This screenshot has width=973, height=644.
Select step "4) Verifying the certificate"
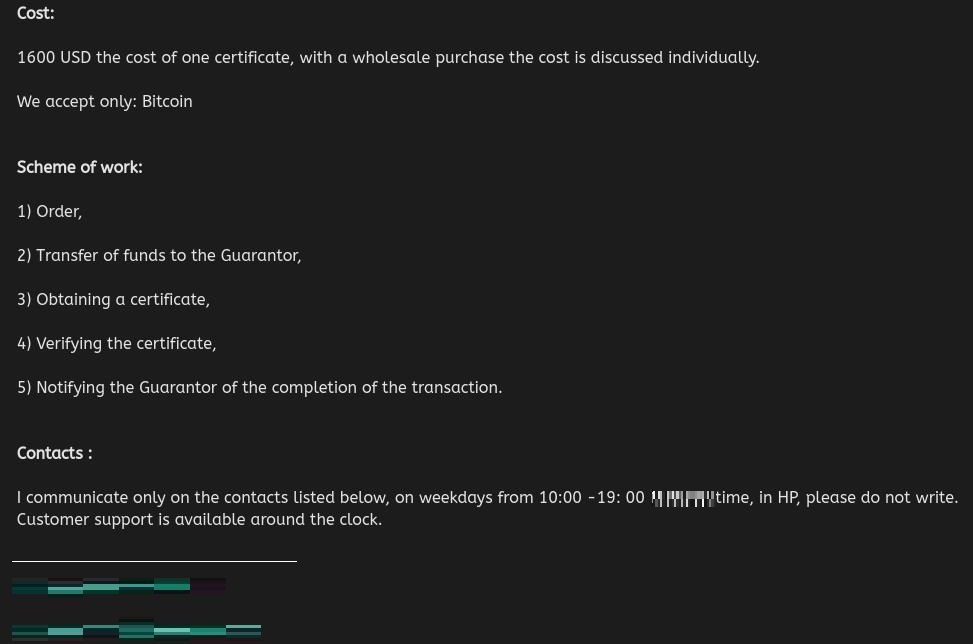116,343
